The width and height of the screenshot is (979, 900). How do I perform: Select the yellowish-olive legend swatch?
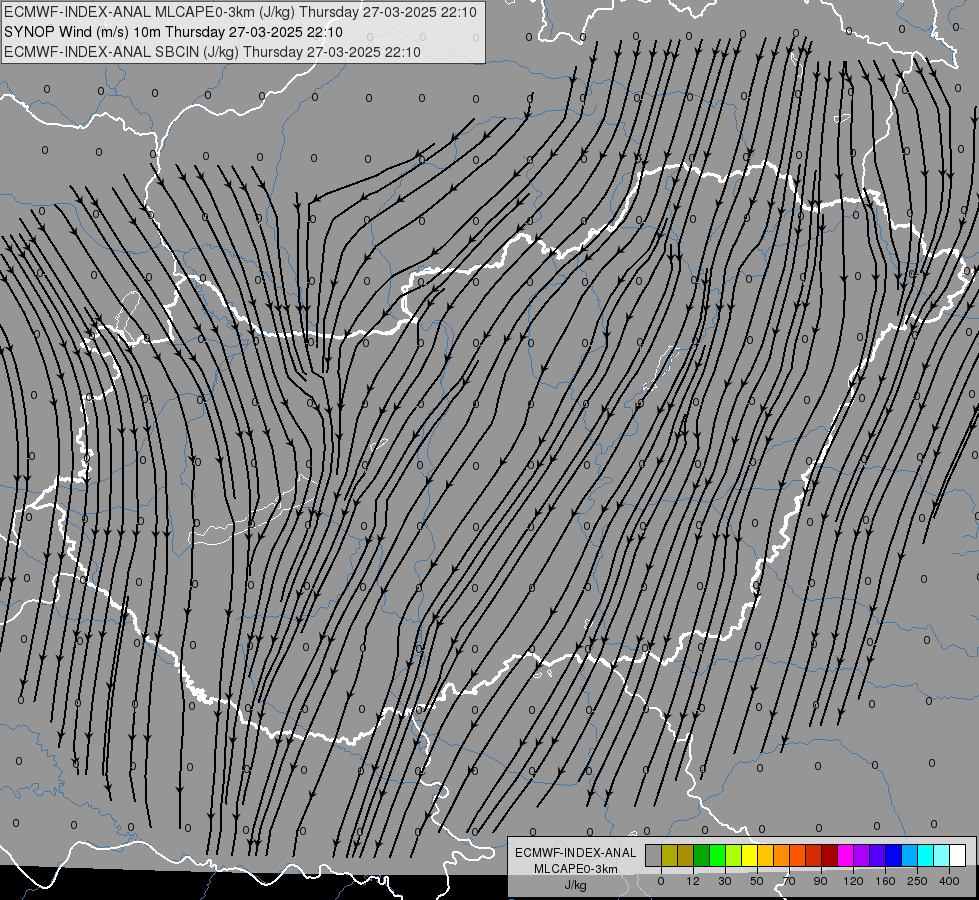670,855
